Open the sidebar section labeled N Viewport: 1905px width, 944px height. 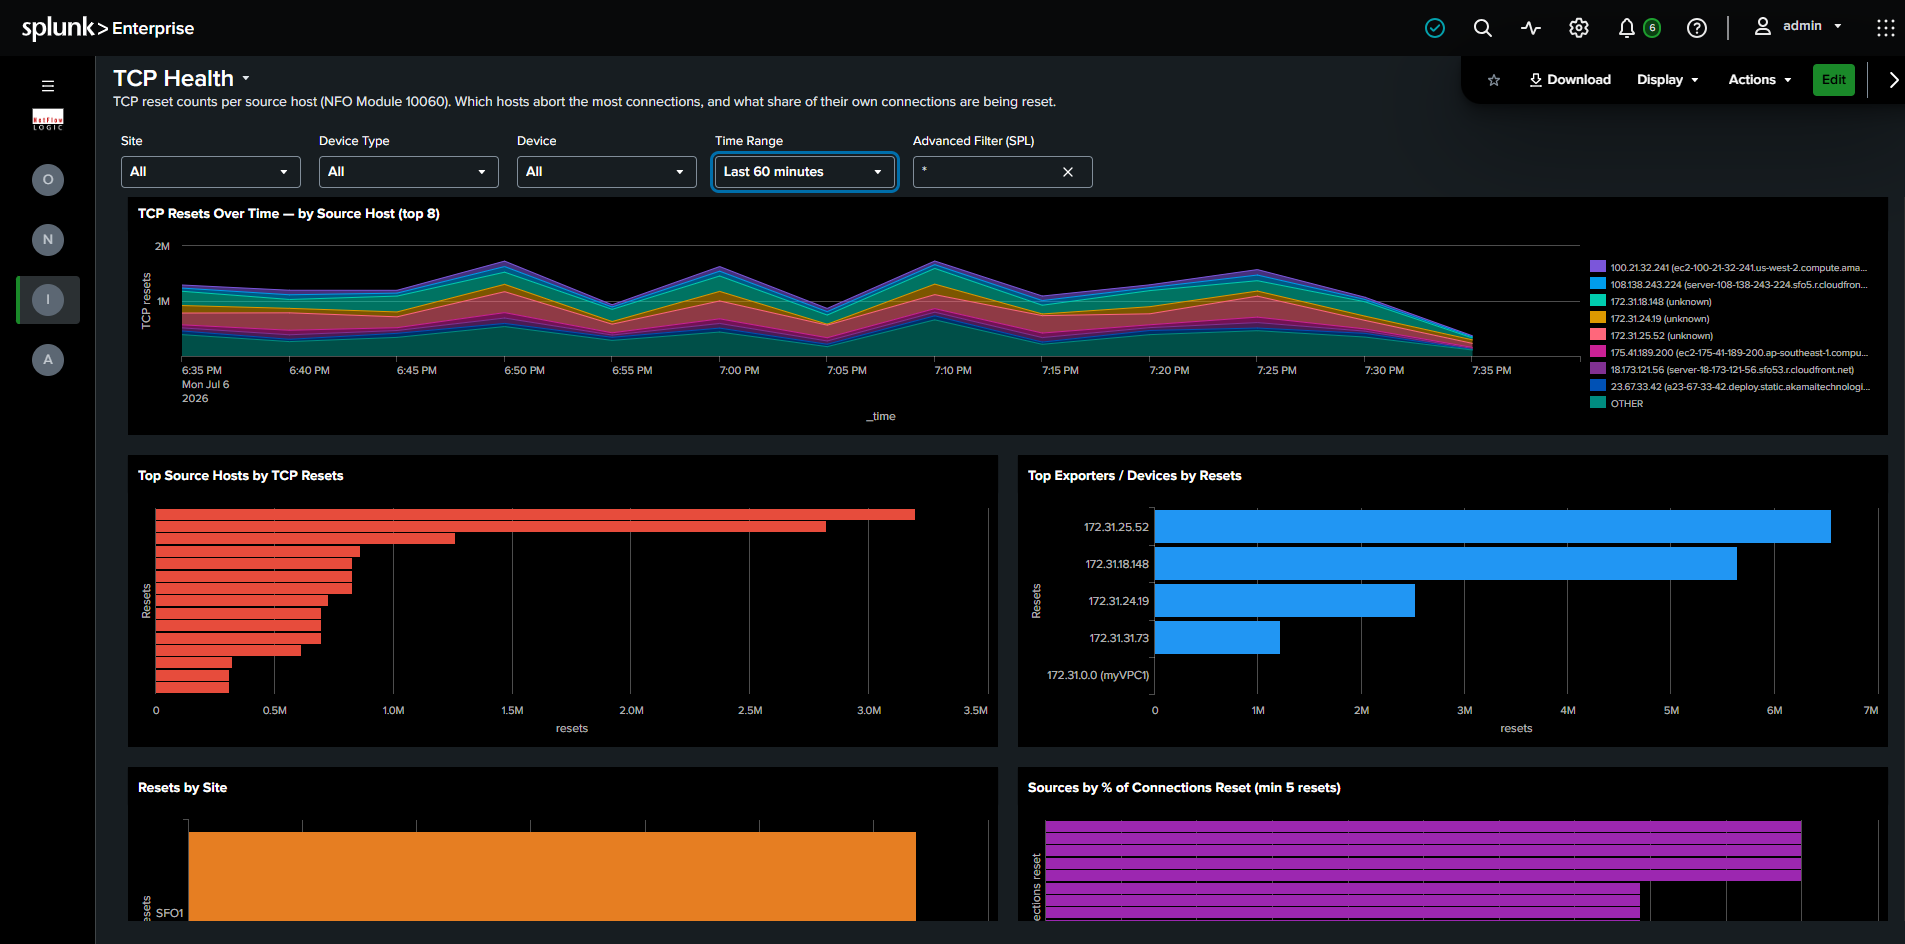pyautogui.click(x=47, y=240)
